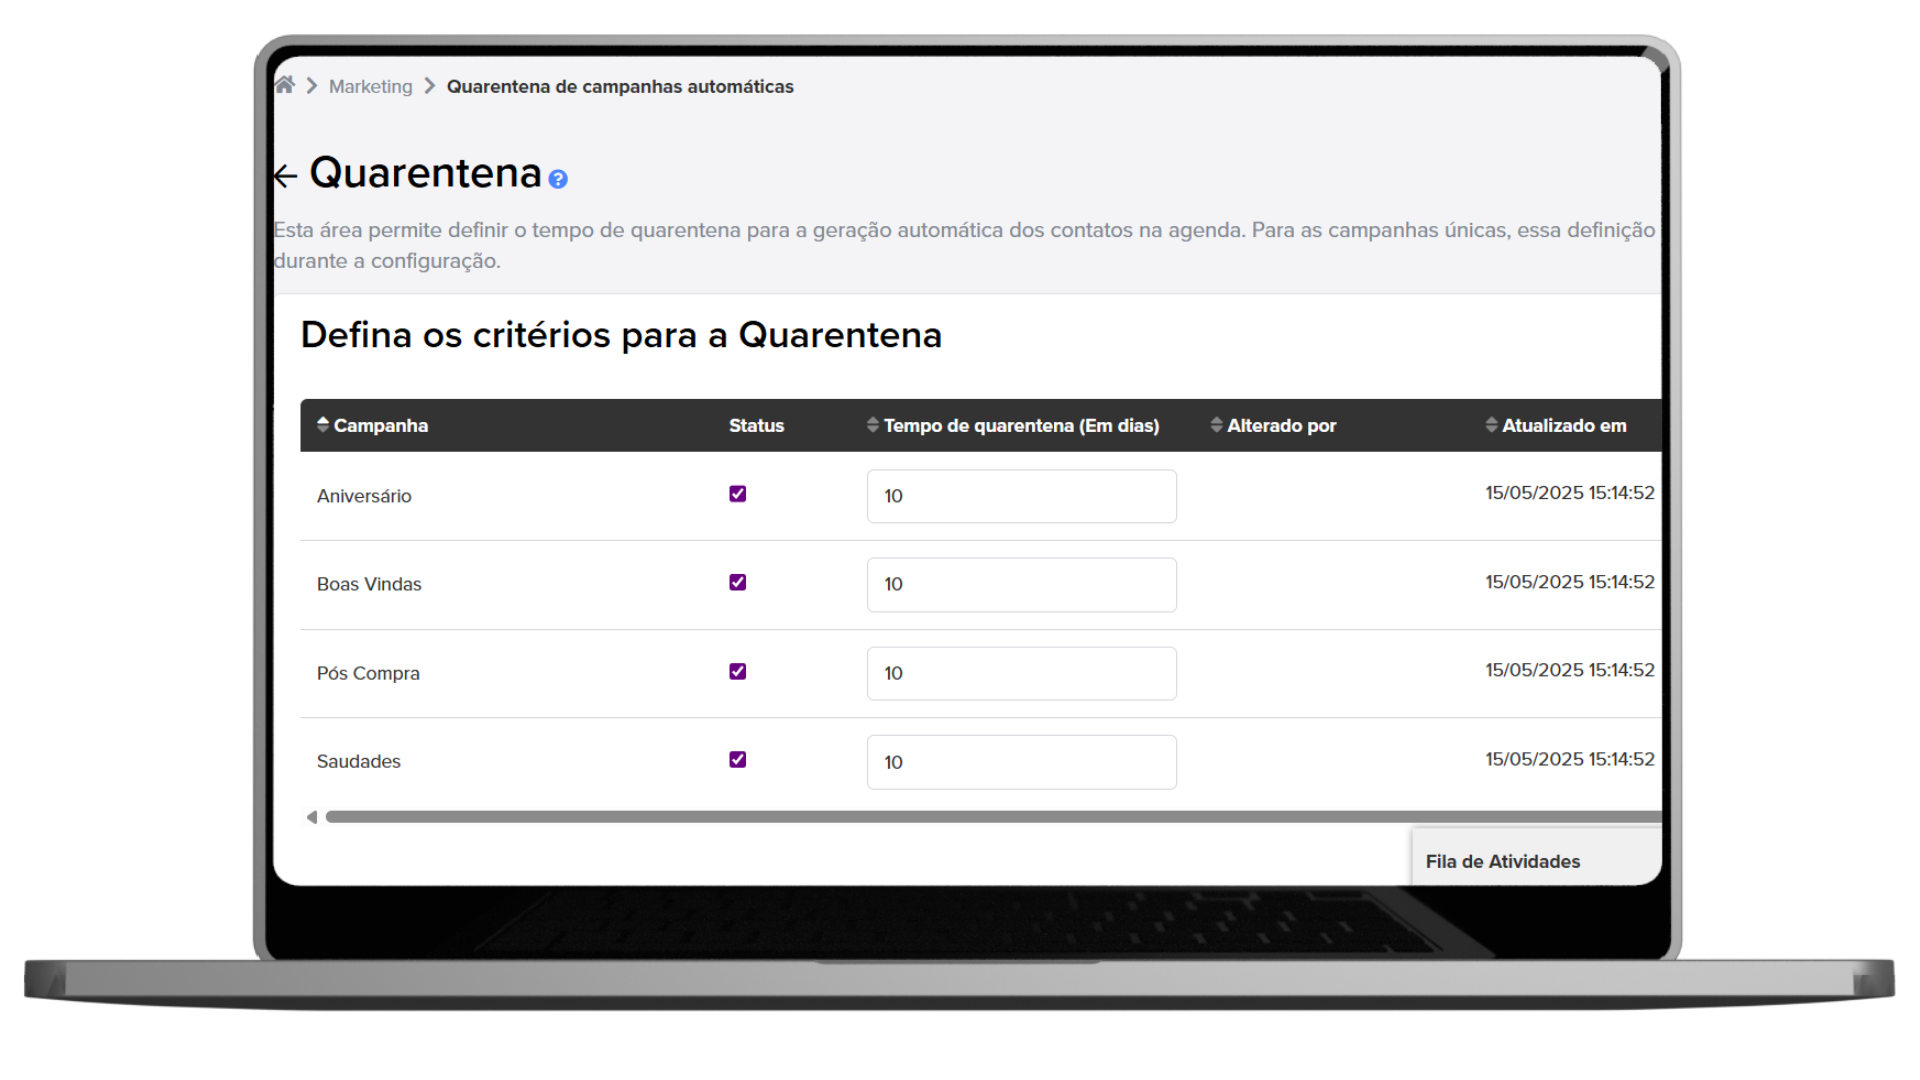This screenshot has width=1920, height=1080.
Task: Edit quarantine days field for Aniversário
Action: (1022, 496)
